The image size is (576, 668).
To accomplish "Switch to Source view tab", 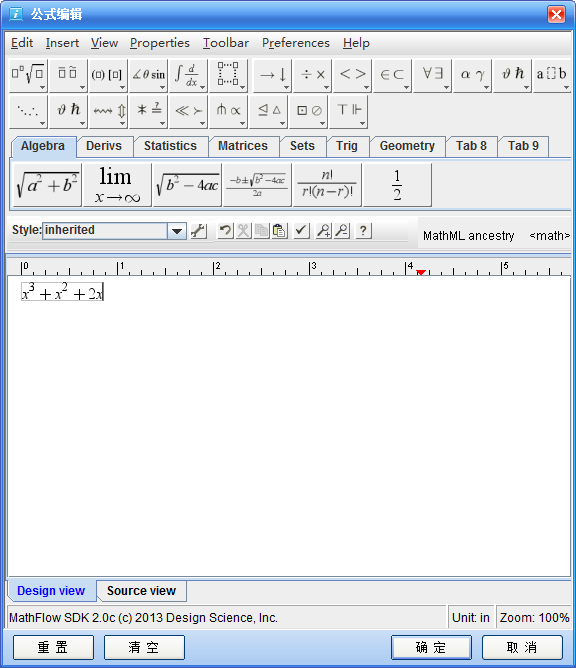I will click(x=141, y=591).
